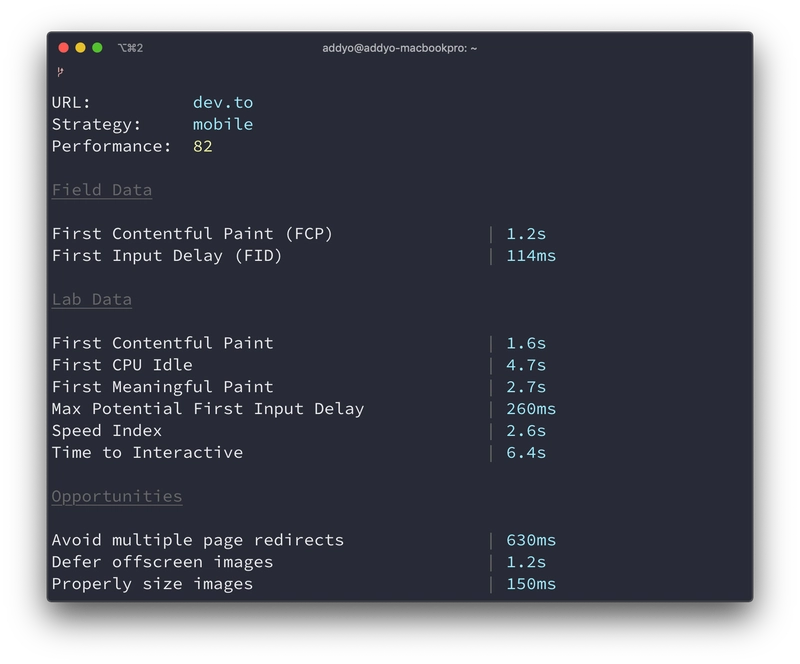Click the First CPU Idle 4.7s value
The height and width of the screenshot is (664, 800).
tap(525, 365)
